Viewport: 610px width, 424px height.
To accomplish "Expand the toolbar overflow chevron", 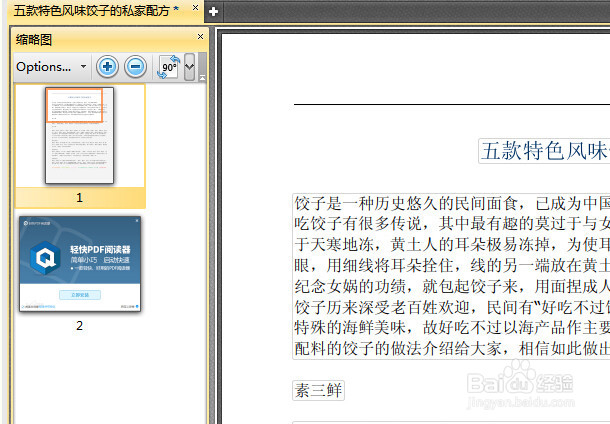I will tap(189, 67).
